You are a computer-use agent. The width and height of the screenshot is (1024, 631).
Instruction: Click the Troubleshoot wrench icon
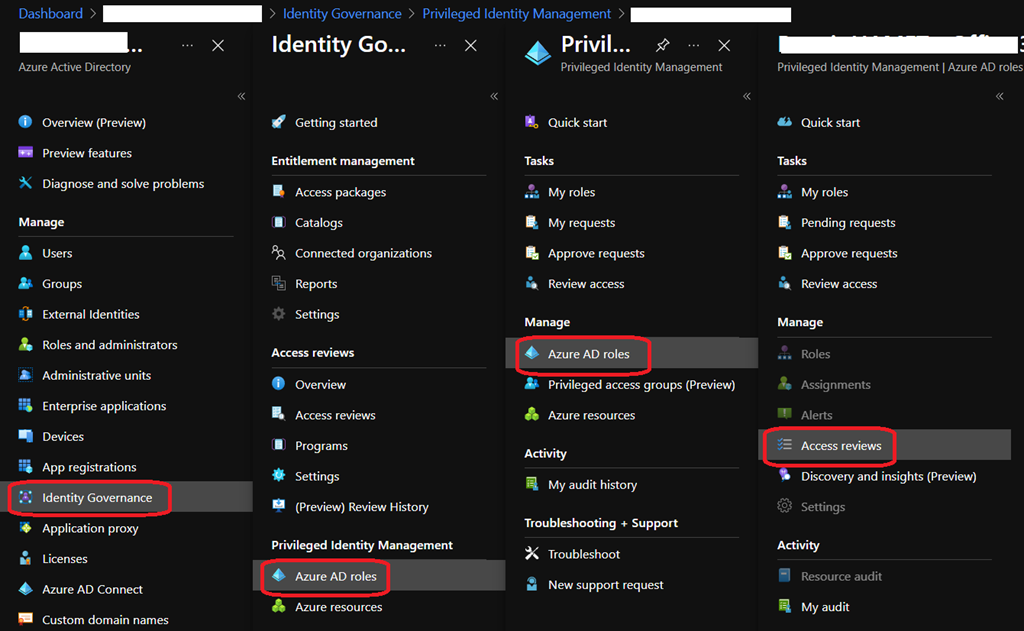tap(532, 554)
